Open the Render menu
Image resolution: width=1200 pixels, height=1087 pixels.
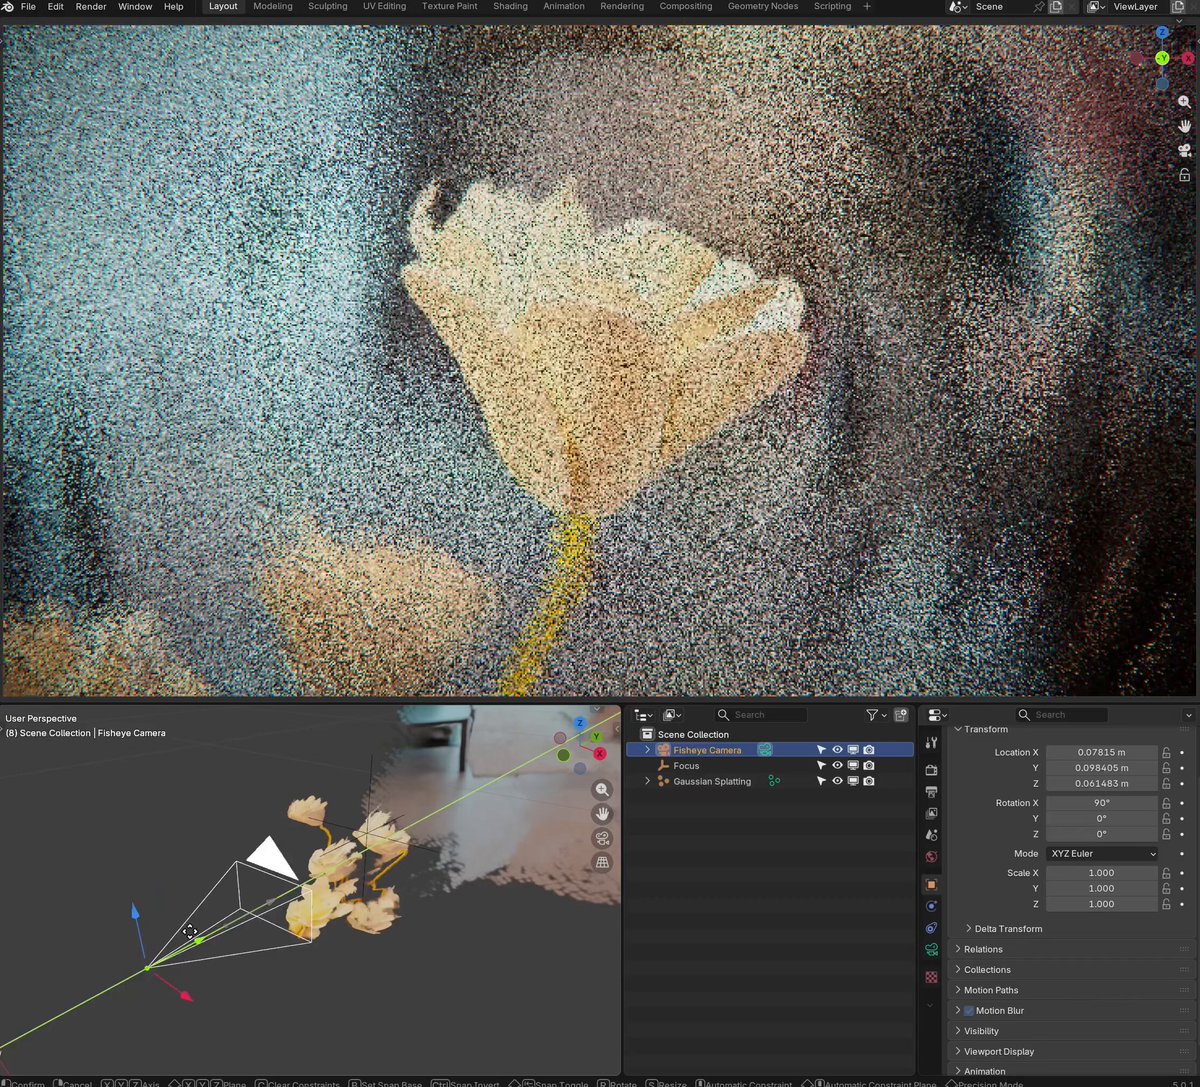[91, 6]
